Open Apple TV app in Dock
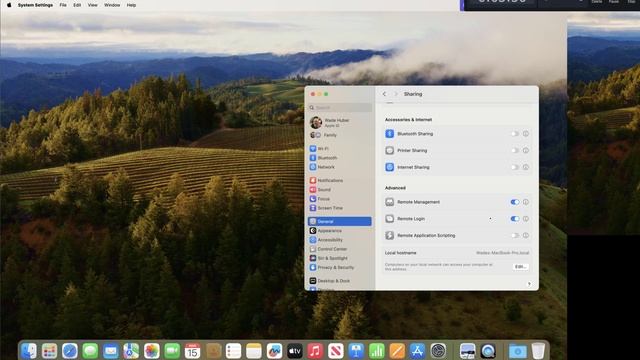 pos(295,351)
